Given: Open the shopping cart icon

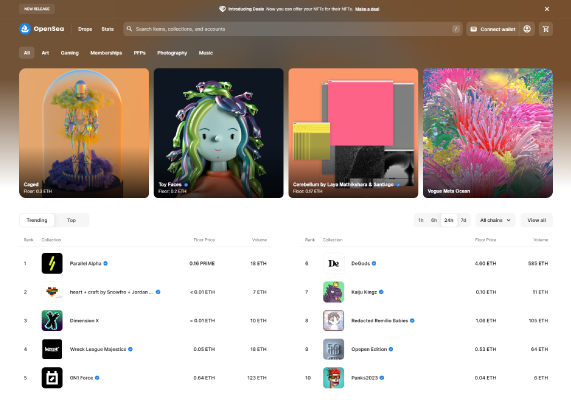Looking at the screenshot, I should click(x=546, y=29).
